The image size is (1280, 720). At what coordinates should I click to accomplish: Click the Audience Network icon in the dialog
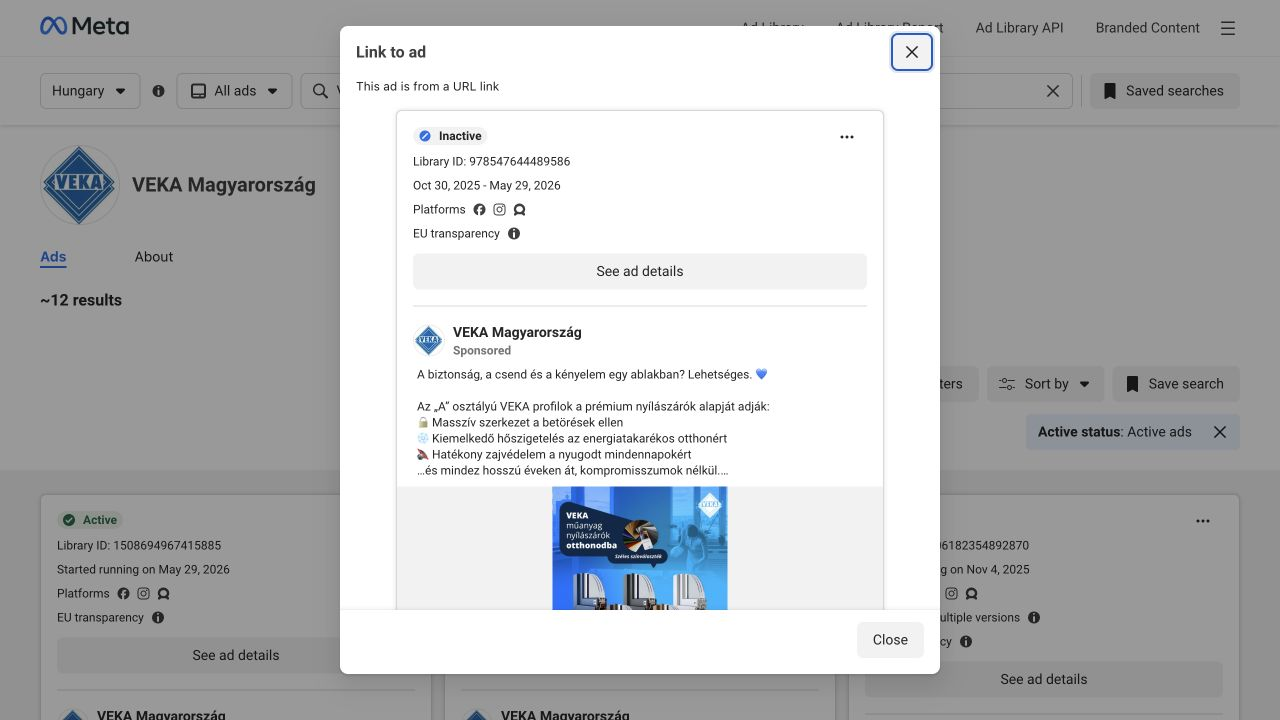[519, 210]
